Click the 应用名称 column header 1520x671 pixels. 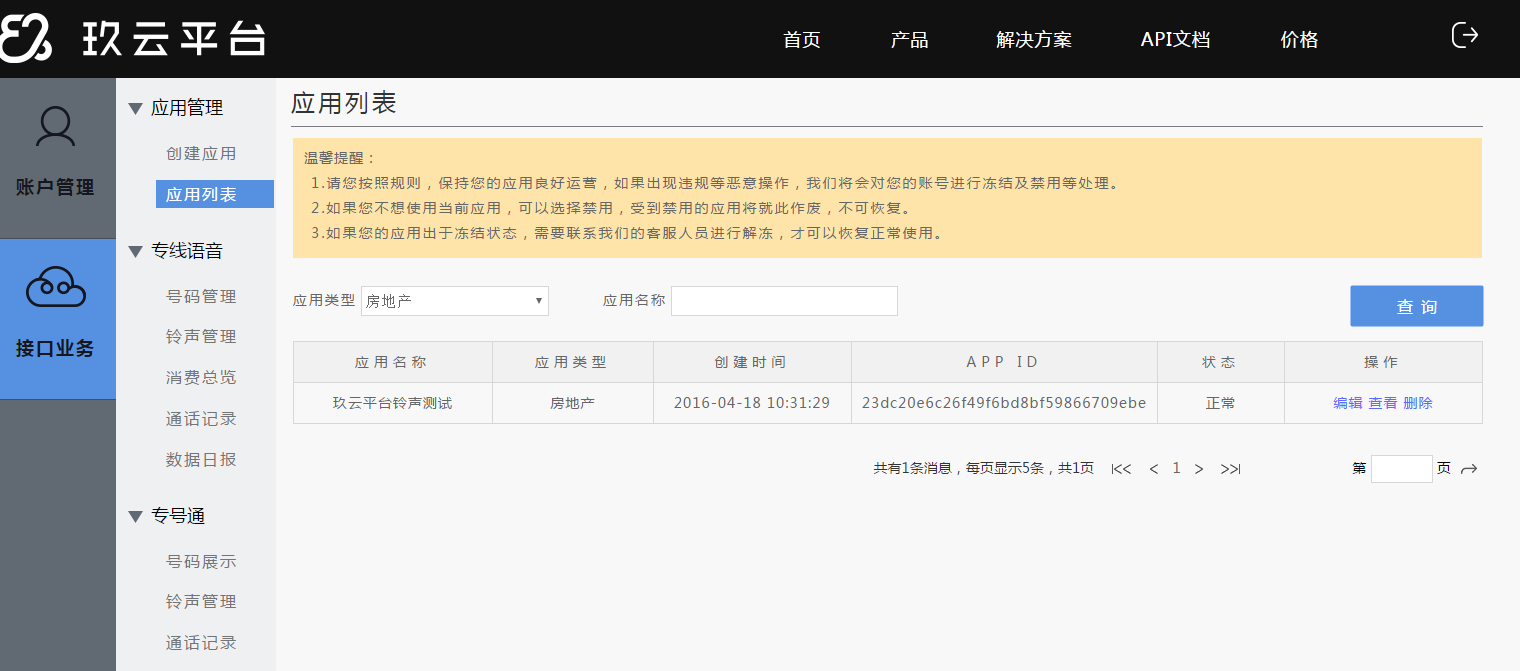tap(392, 362)
